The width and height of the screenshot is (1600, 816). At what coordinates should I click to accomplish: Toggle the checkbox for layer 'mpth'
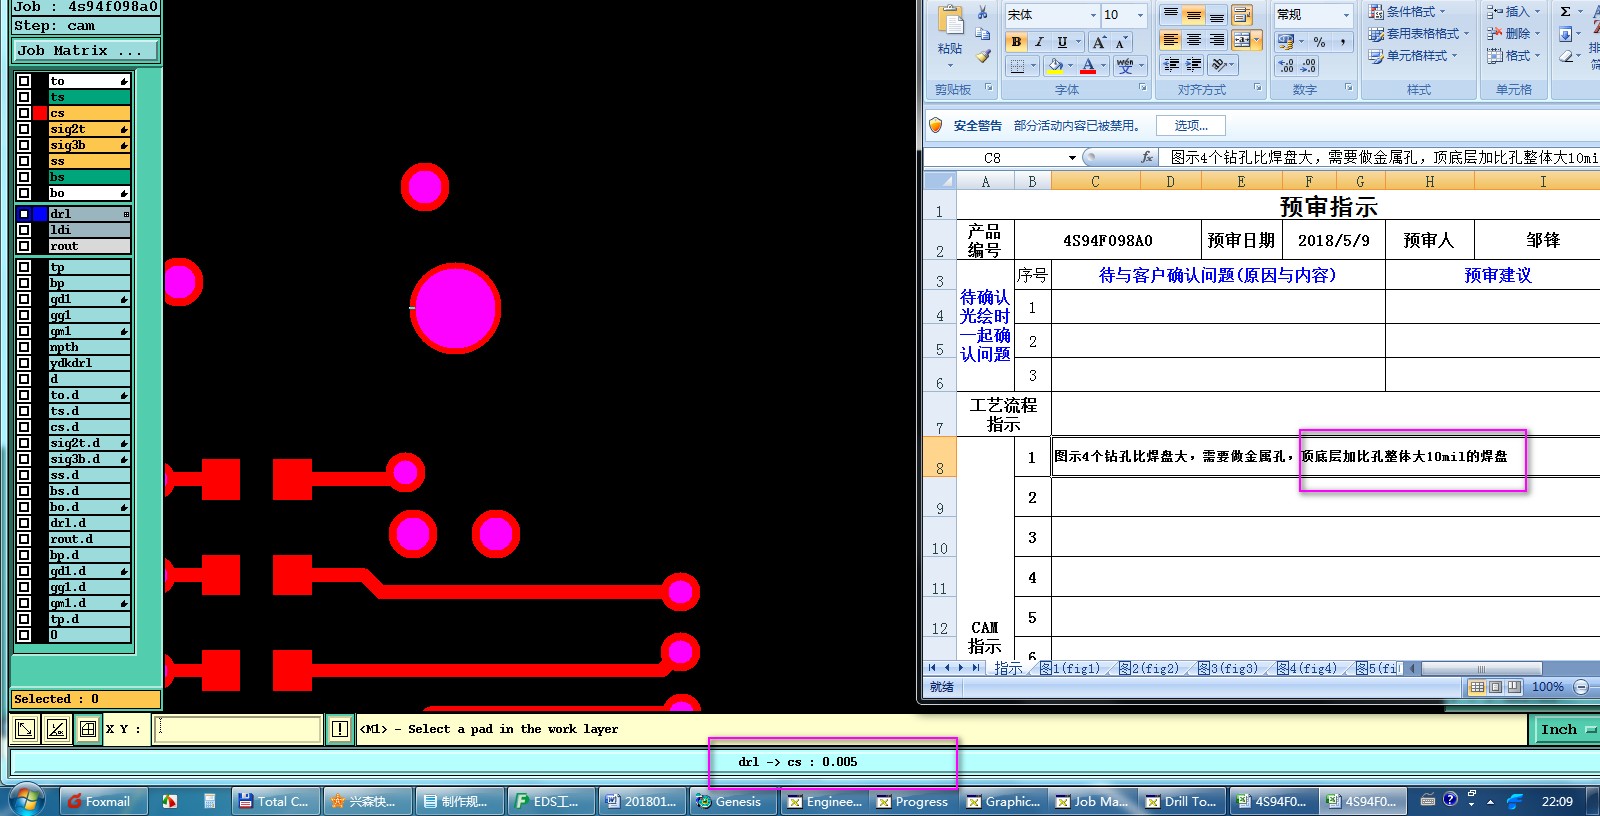click(24, 347)
